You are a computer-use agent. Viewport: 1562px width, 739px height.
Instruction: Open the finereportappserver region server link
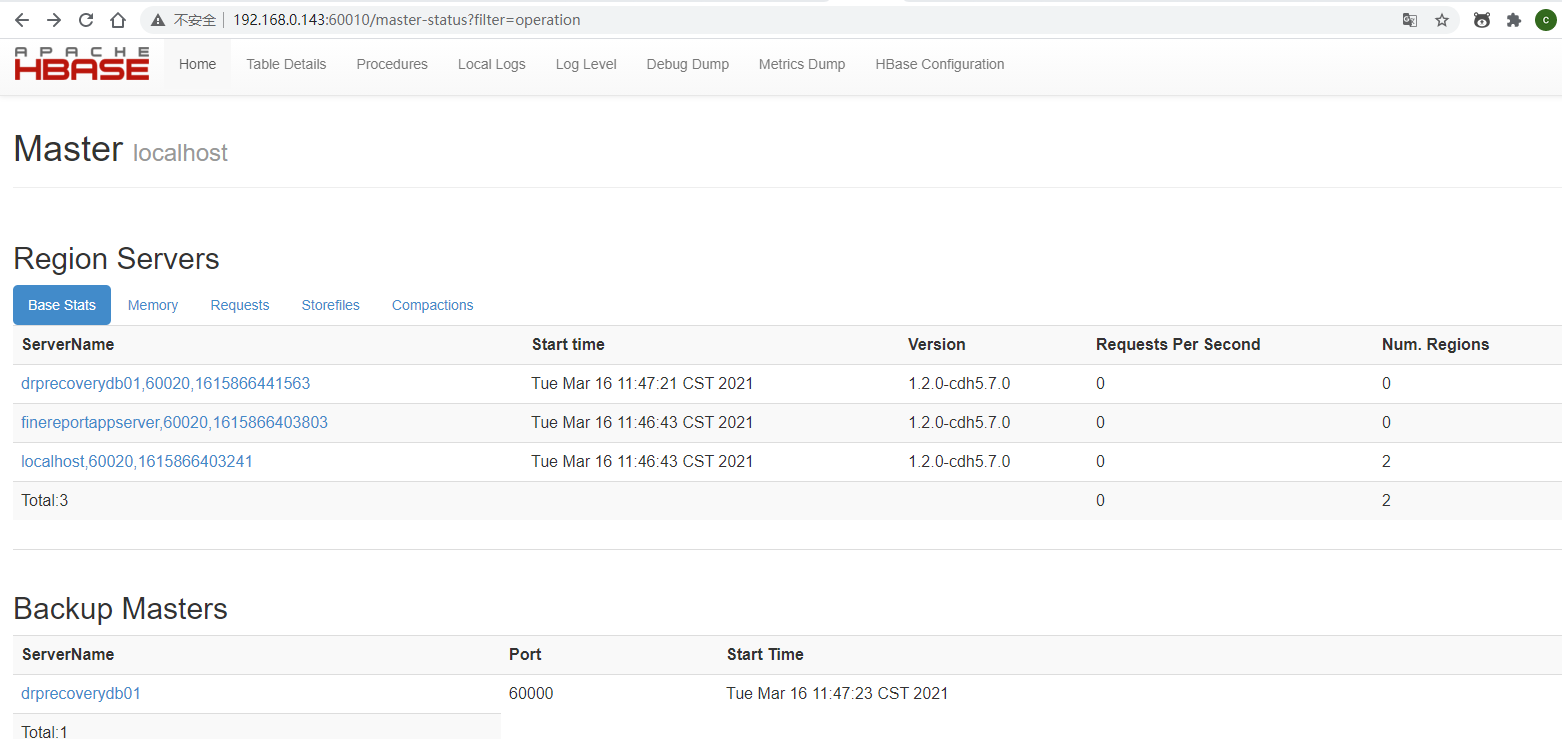click(x=174, y=423)
